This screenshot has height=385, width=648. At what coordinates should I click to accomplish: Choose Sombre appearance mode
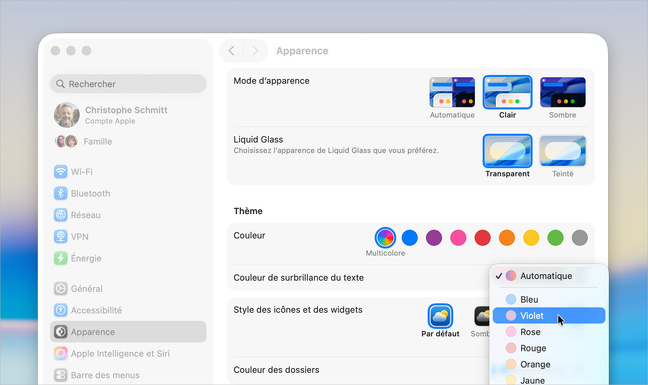pyautogui.click(x=562, y=98)
